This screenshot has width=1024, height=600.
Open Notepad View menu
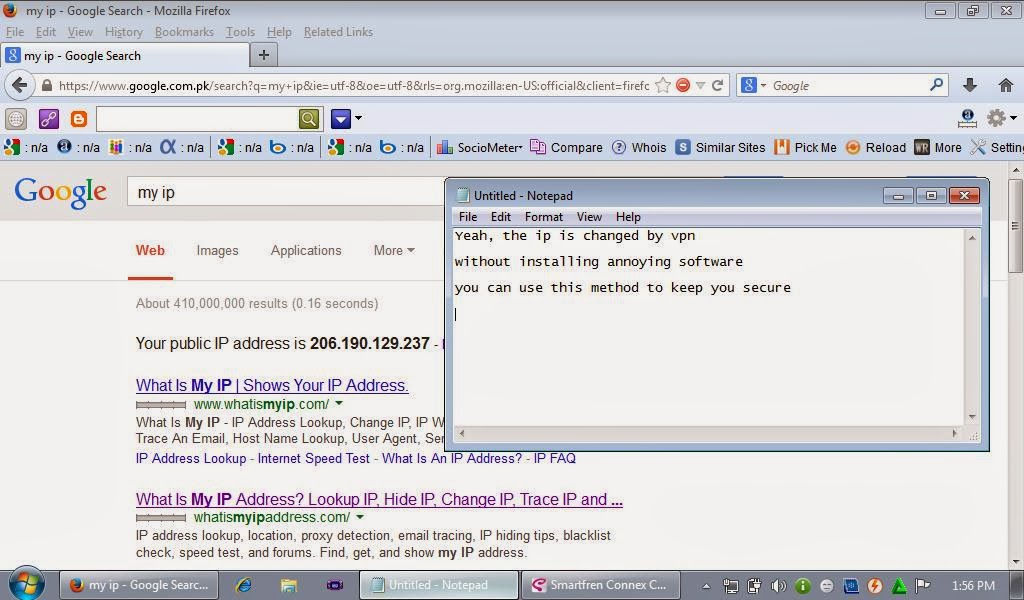coord(589,217)
